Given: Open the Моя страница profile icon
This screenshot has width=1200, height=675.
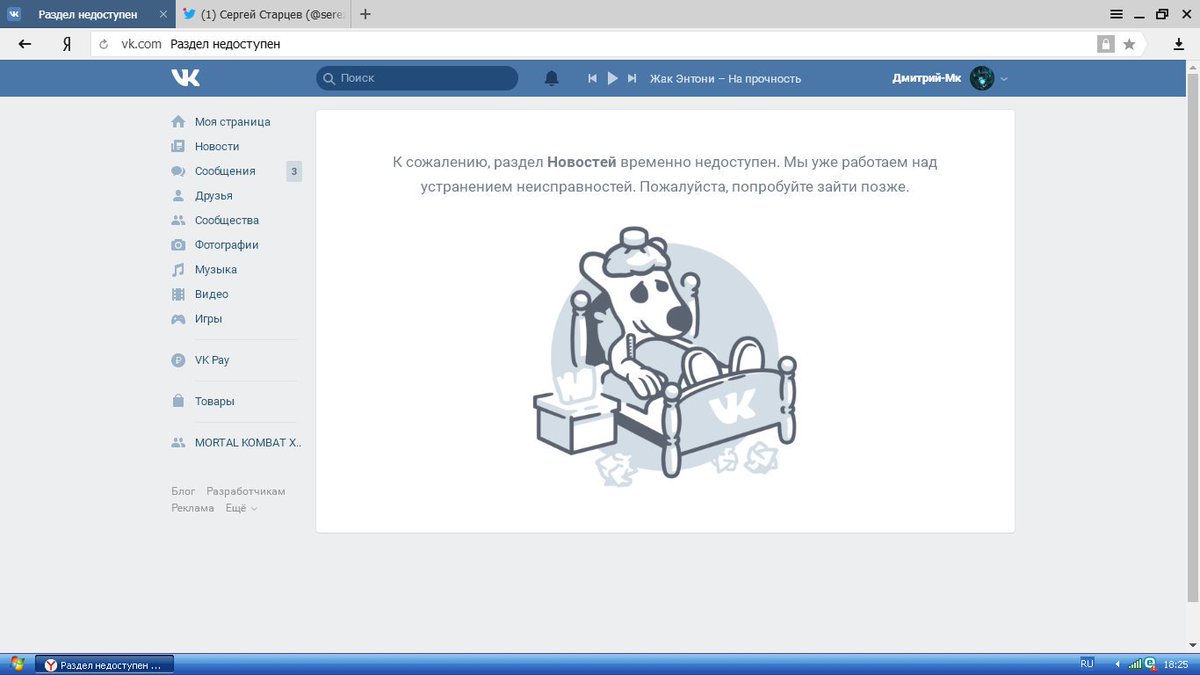Looking at the screenshot, I should [x=178, y=121].
